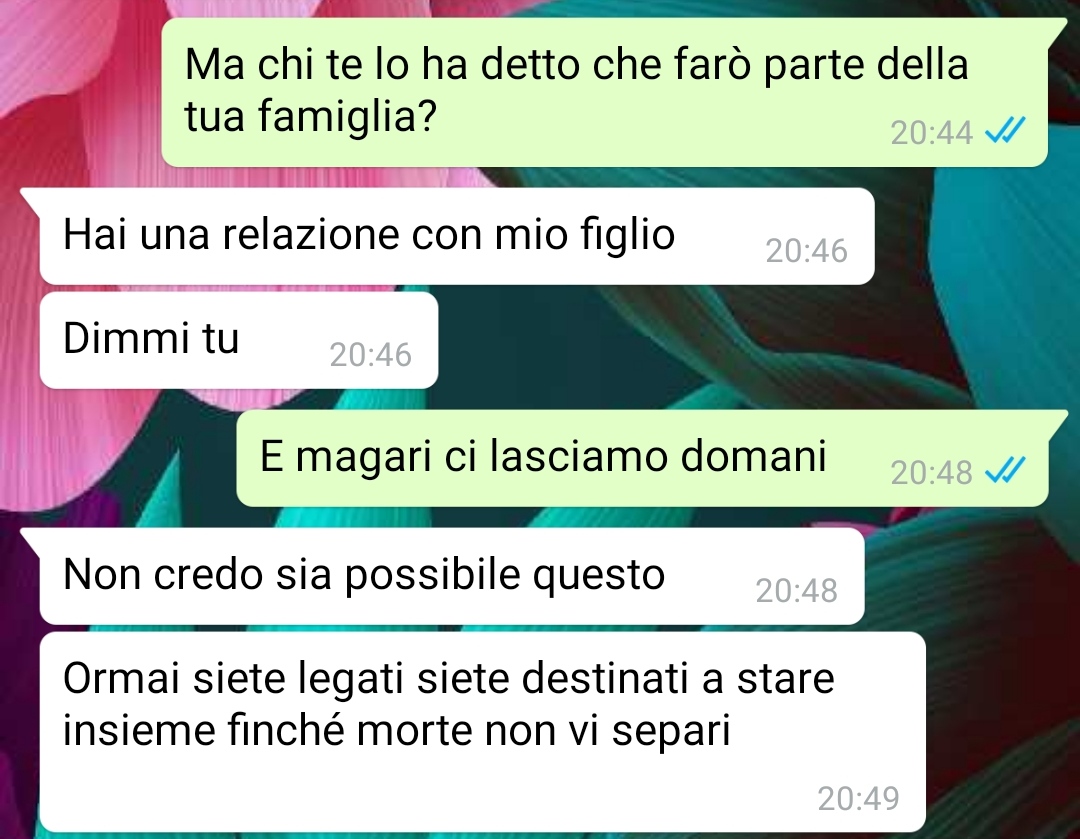Screen dimensions: 1080x839
Task: Tap the 20:48 timestamp beside 'possibile questo'
Action: [x=796, y=590]
